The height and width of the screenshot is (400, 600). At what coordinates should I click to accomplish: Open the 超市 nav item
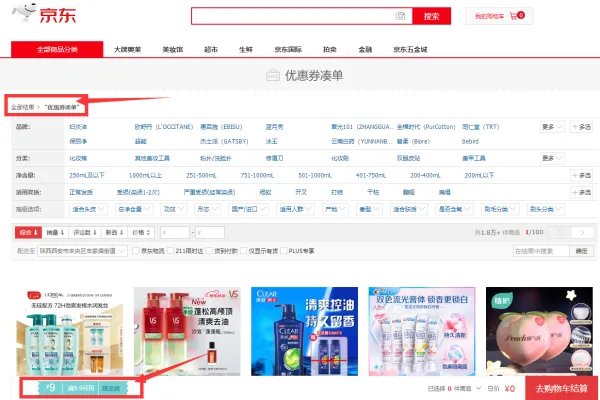click(x=210, y=49)
